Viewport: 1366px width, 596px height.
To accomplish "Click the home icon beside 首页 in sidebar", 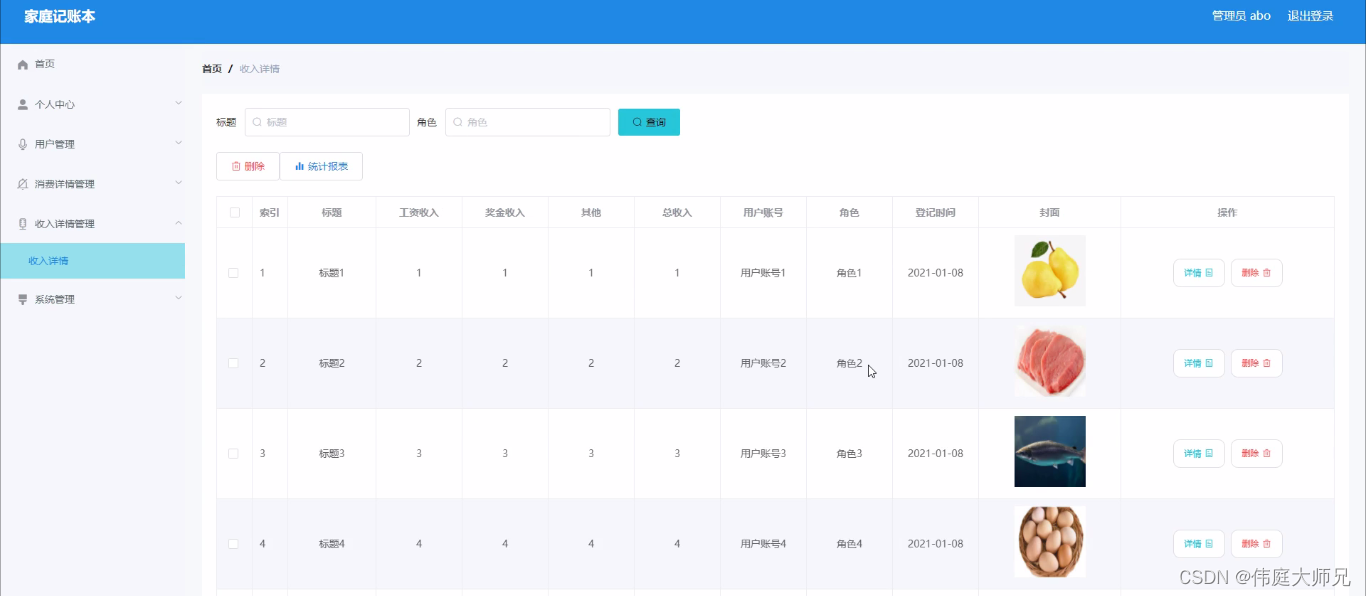I will click(23, 64).
